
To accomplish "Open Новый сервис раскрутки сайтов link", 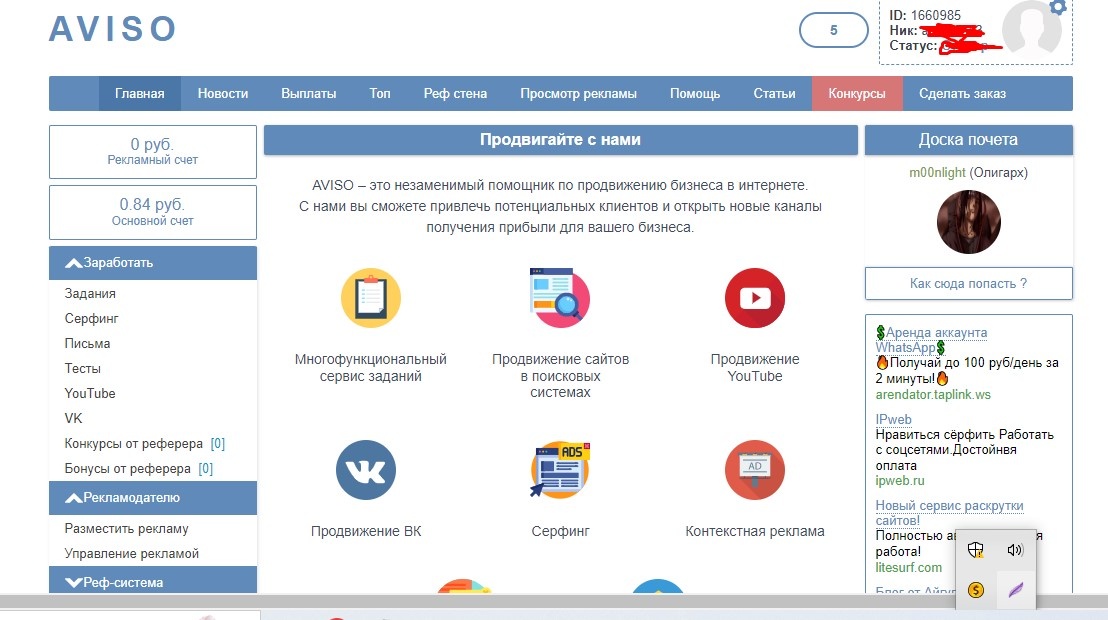I will click(949, 513).
